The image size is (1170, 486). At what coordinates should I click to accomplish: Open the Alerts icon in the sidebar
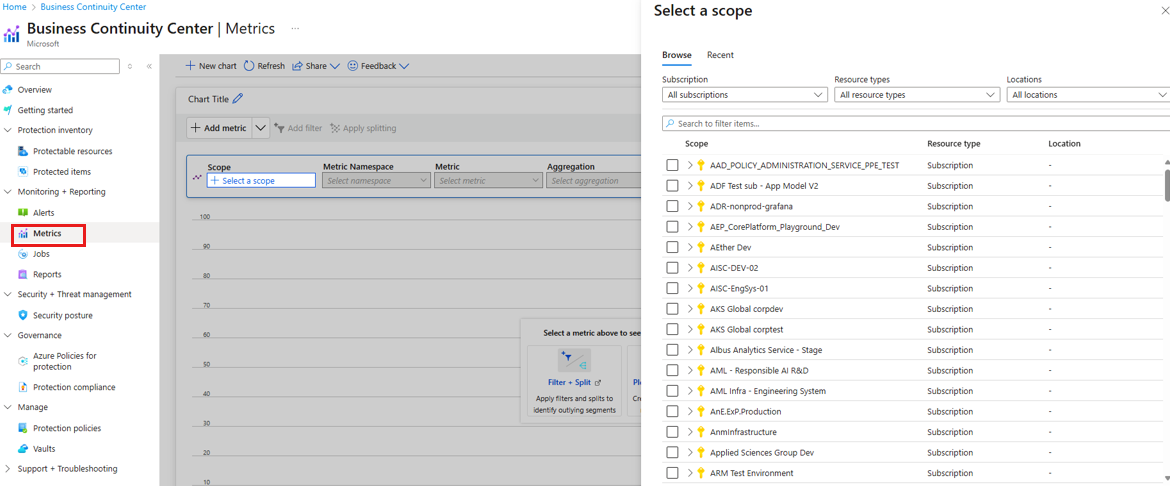pos(23,213)
